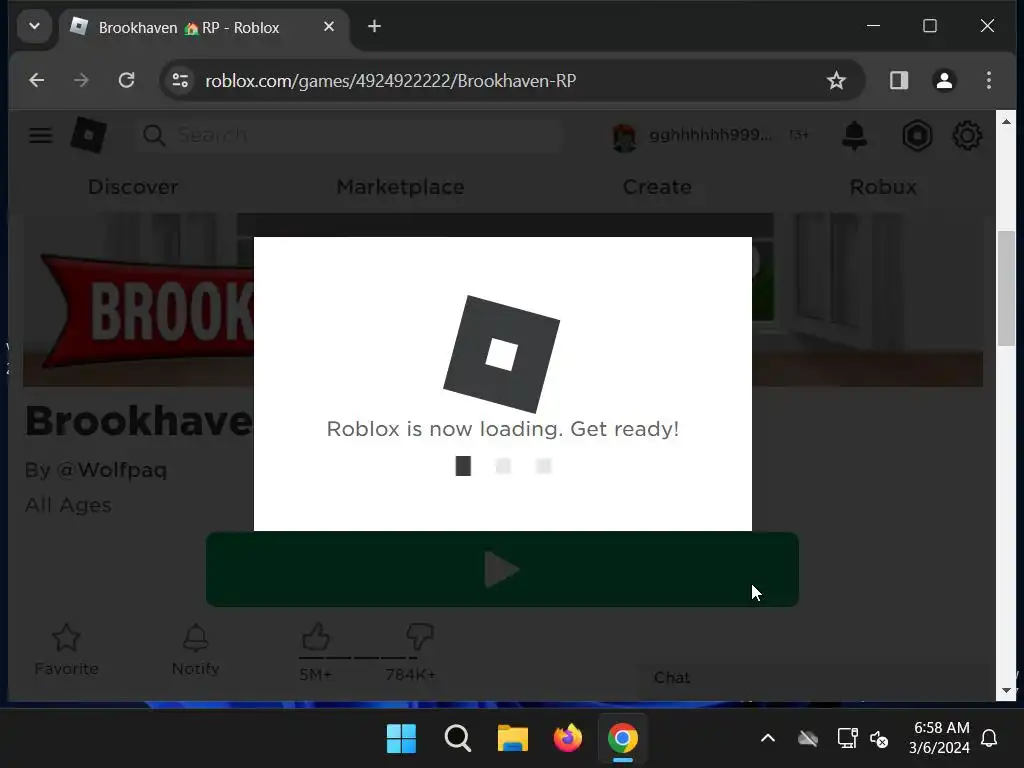
Task: Open the Create tab
Action: click(x=657, y=187)
